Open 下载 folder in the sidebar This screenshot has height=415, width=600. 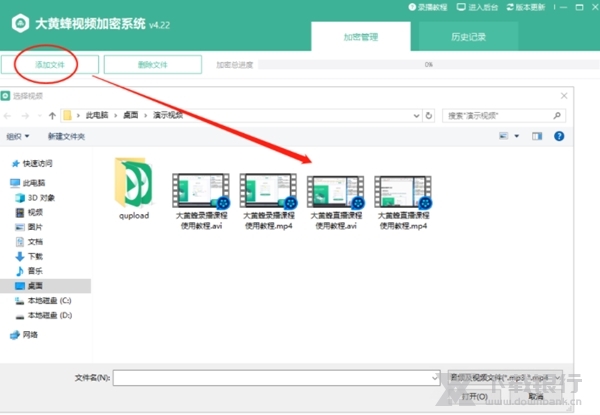coord(29,256)
